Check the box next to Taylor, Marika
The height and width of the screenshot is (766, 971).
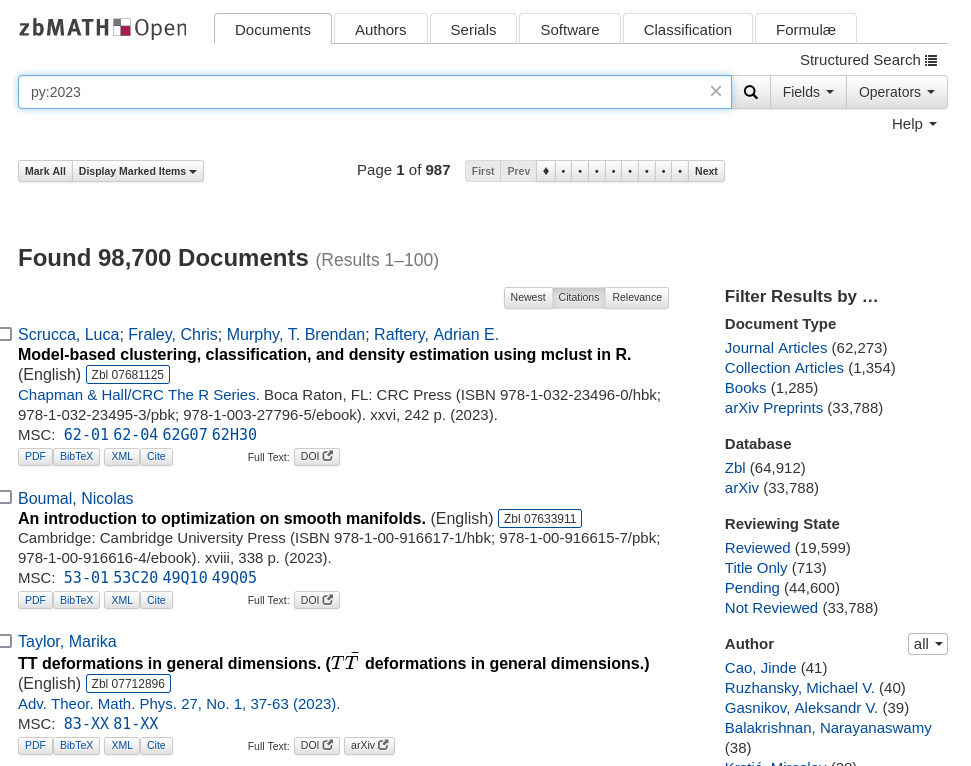point(5,641)
